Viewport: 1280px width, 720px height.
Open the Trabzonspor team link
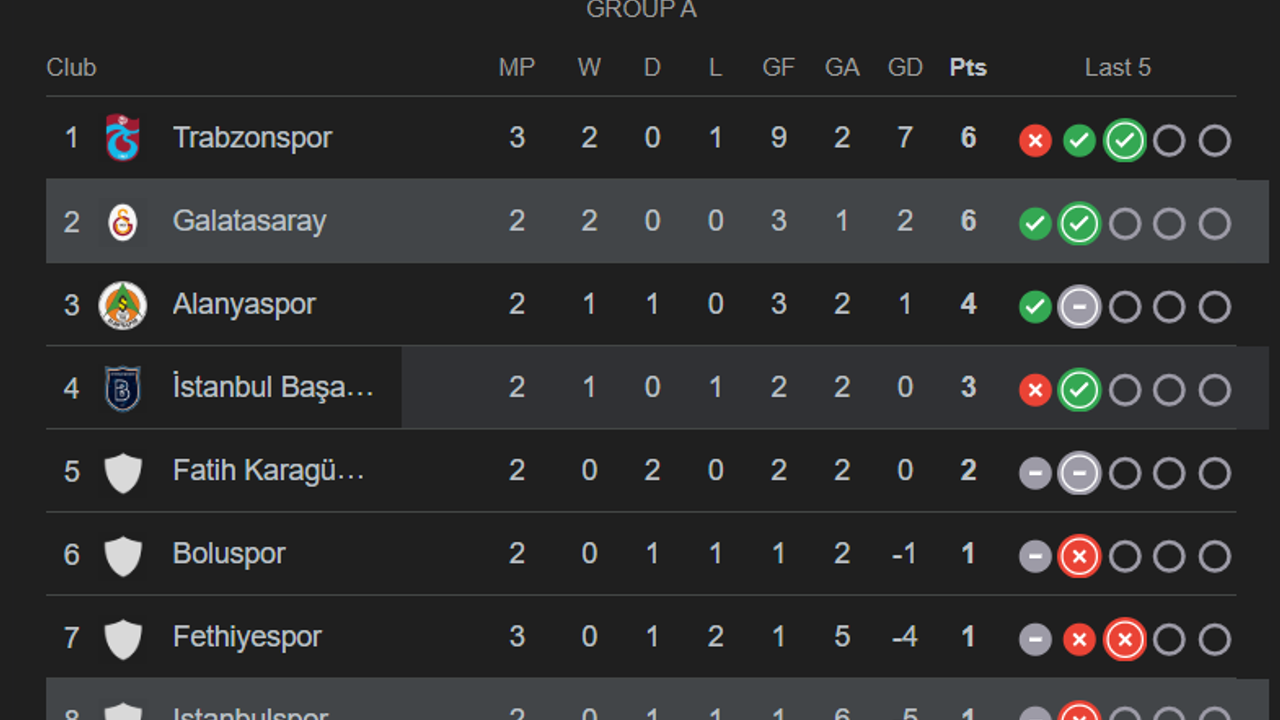point(252,138)
